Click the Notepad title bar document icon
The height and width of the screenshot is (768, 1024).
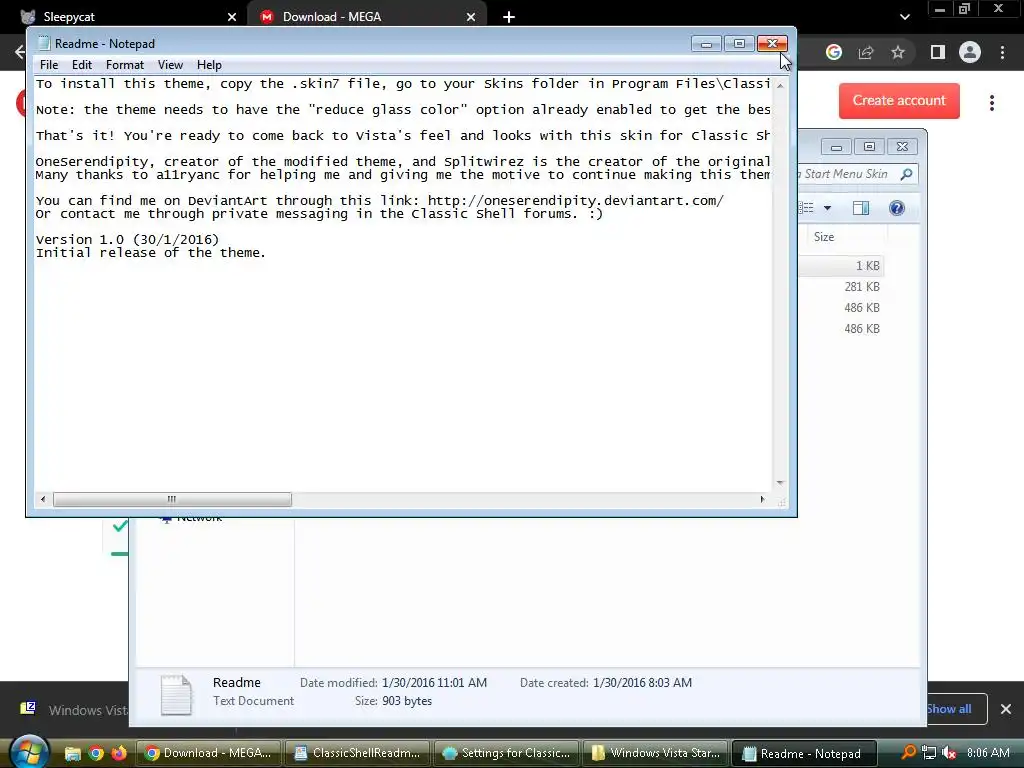tap(44, 43)
